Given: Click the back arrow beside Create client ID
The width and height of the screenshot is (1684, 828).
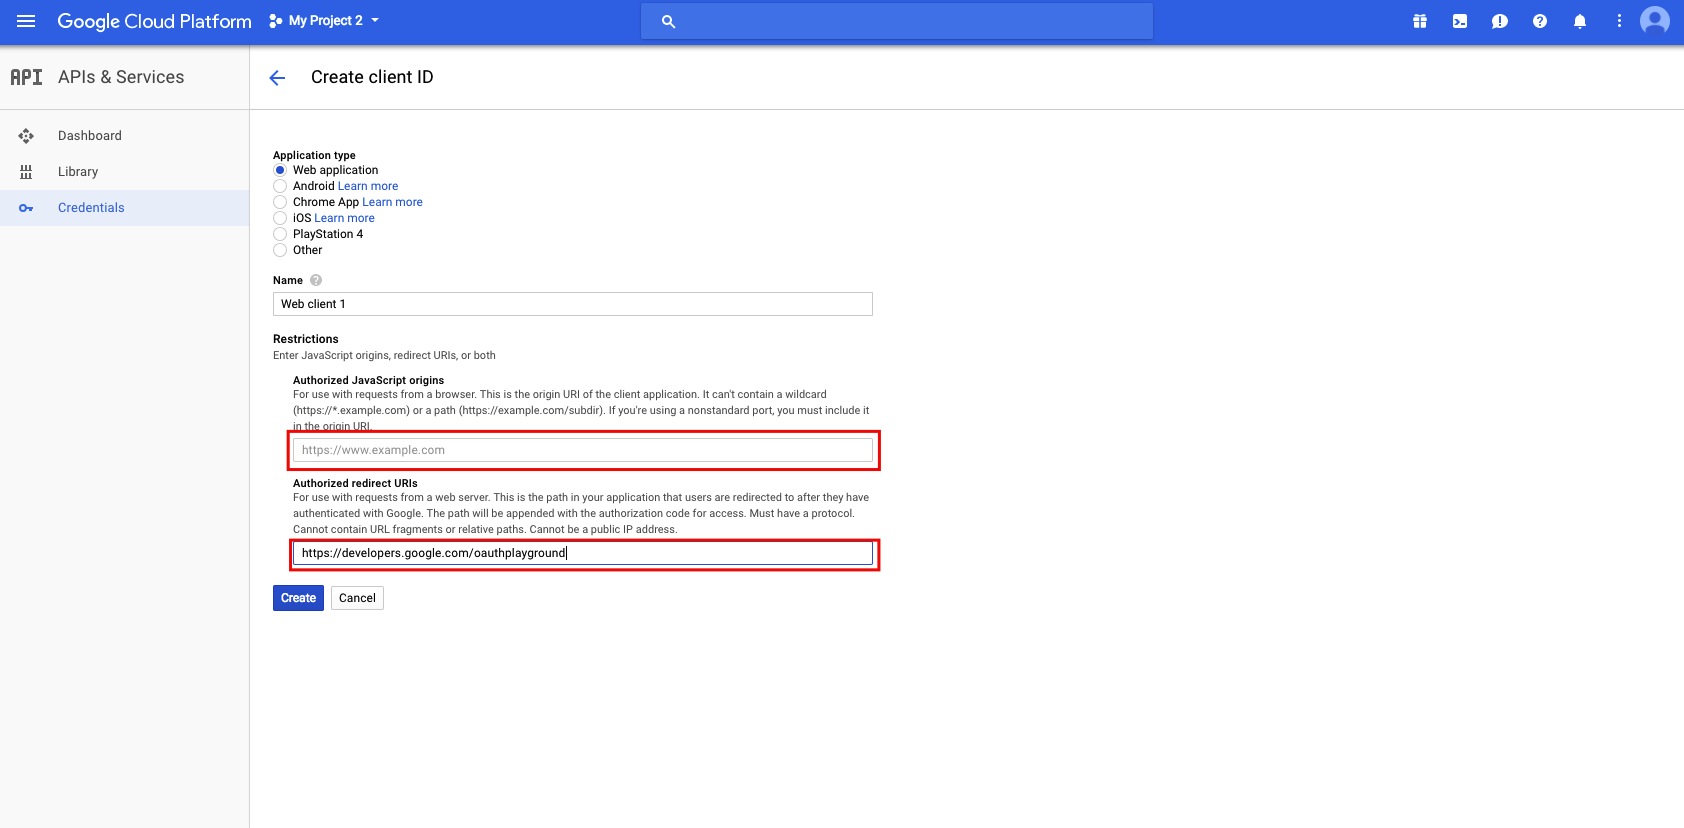Looking at the screenshot, I should coord(278,78).
